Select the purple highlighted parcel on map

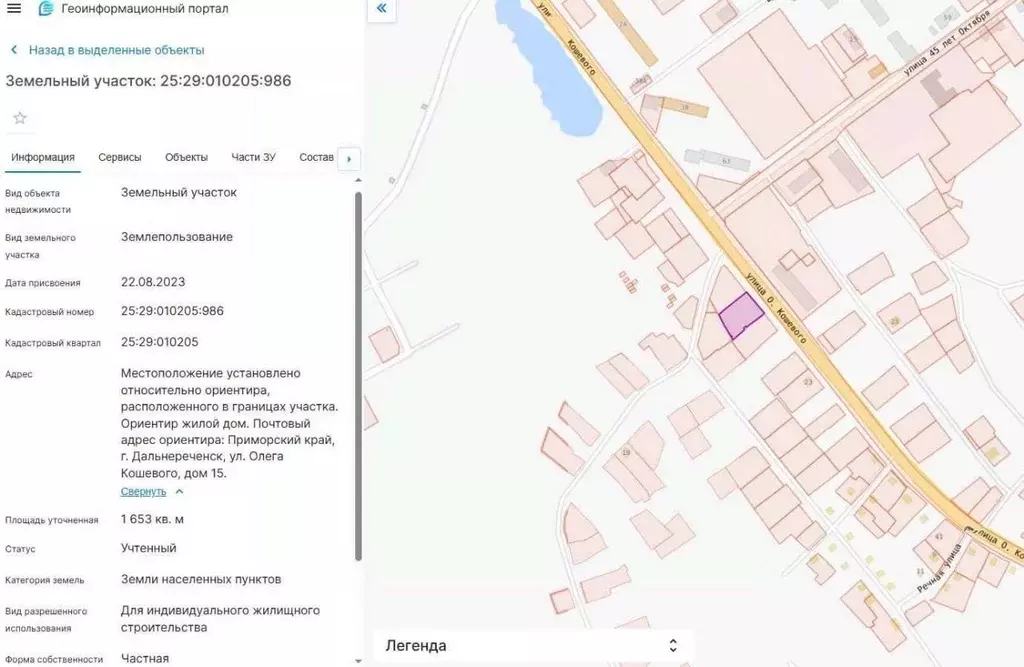pyautogui.click(x=740, y=317)
